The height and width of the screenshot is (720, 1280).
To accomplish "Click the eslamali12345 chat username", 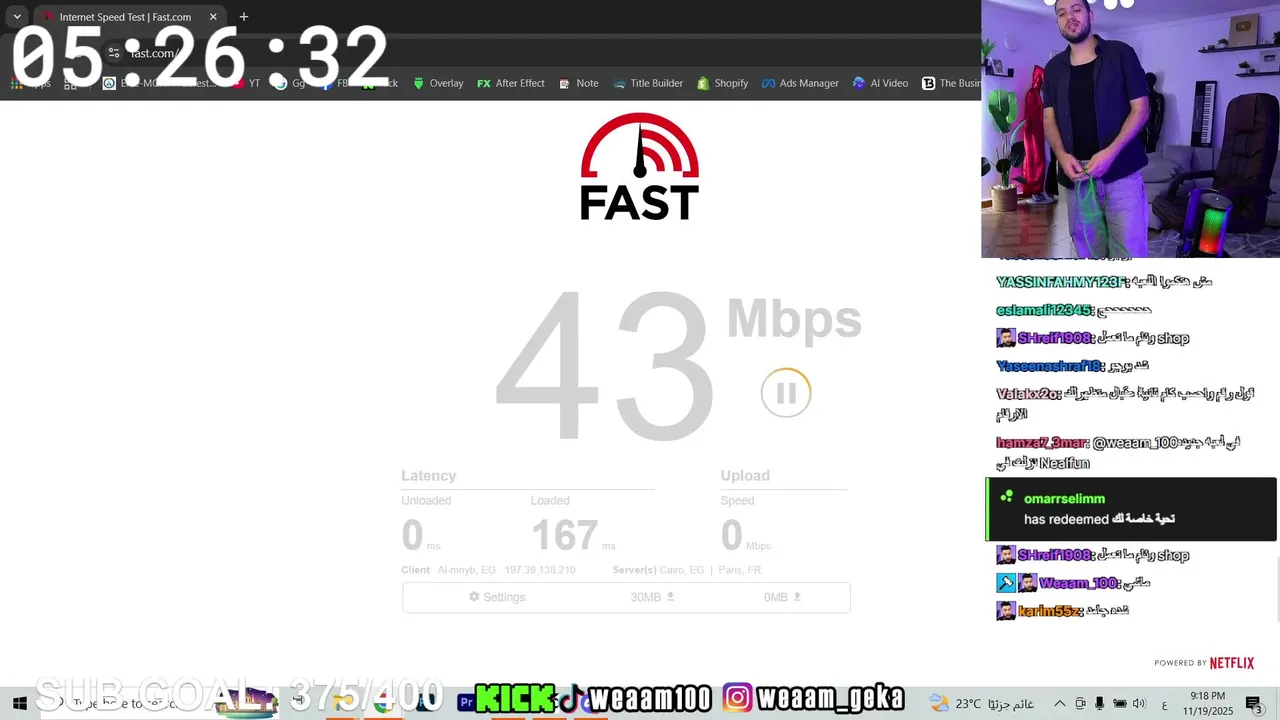I will (x=1044, y=310).
